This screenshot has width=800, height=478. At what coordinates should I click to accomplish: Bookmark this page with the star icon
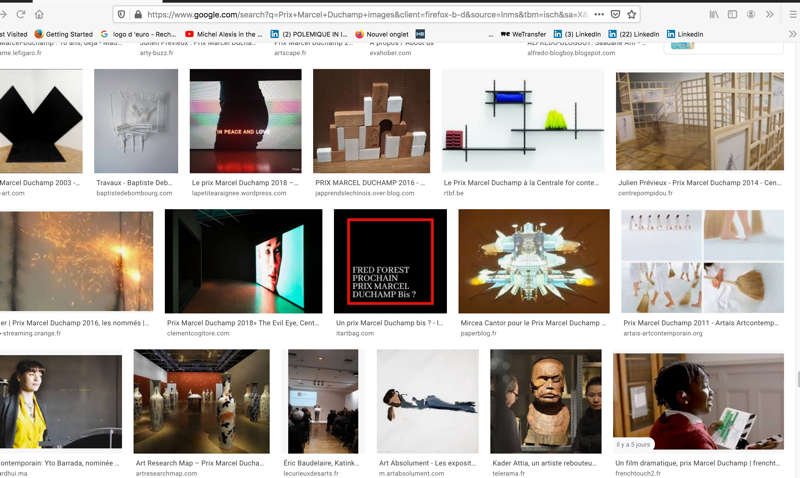click(x=632, y=14)
